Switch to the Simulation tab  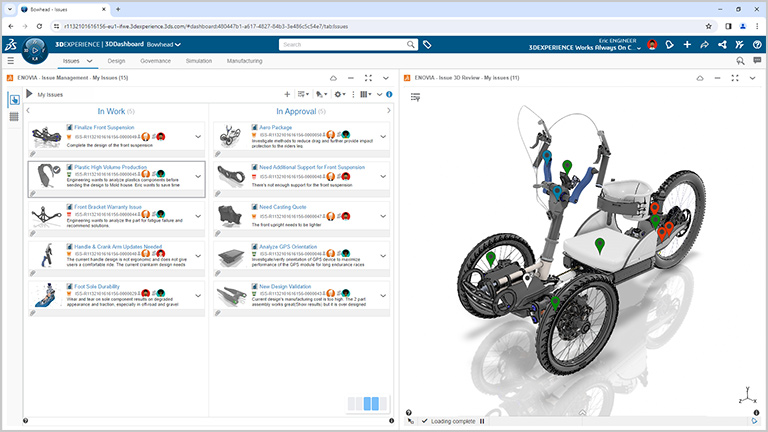click(x=198, y=61)
